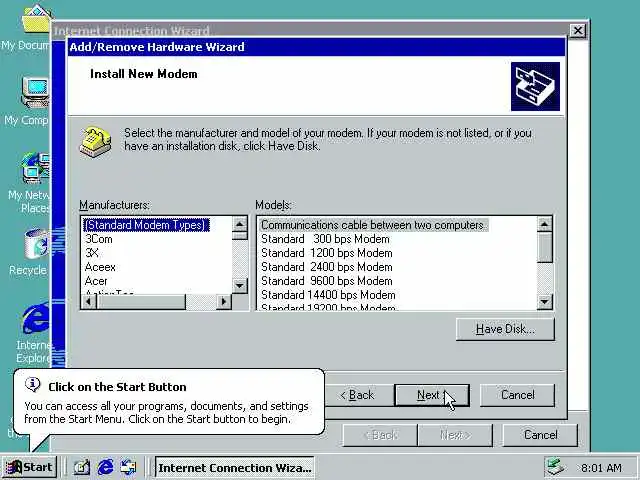This screenshot has width=640, height=480.
Task: Click Manufacturers list scroll left arrow
Action: click(89, 302)
